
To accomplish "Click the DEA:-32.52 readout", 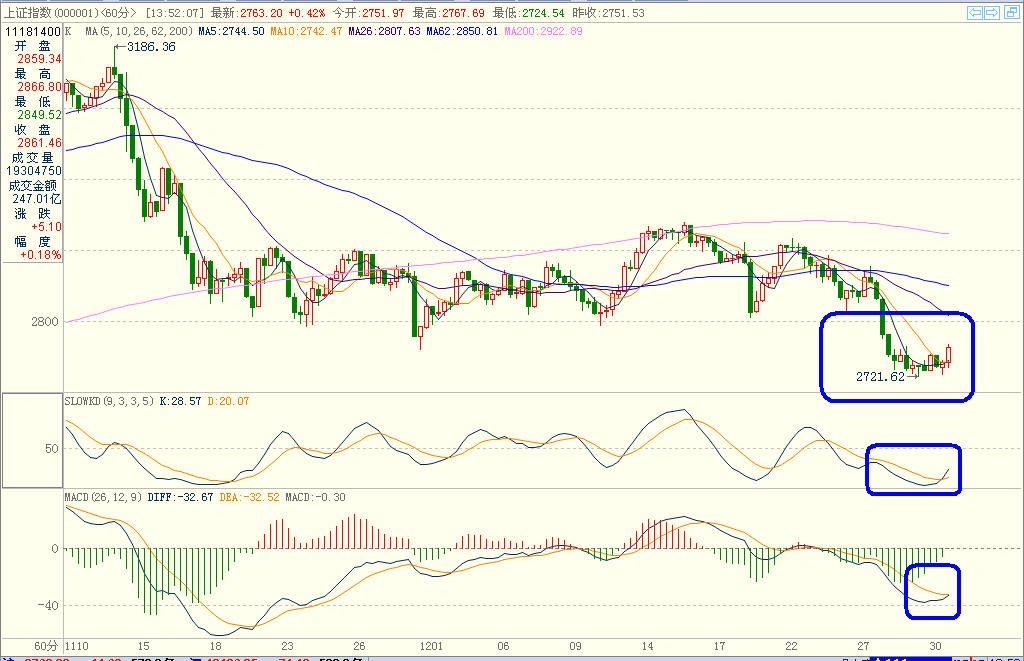I will [x=249, y=497].
